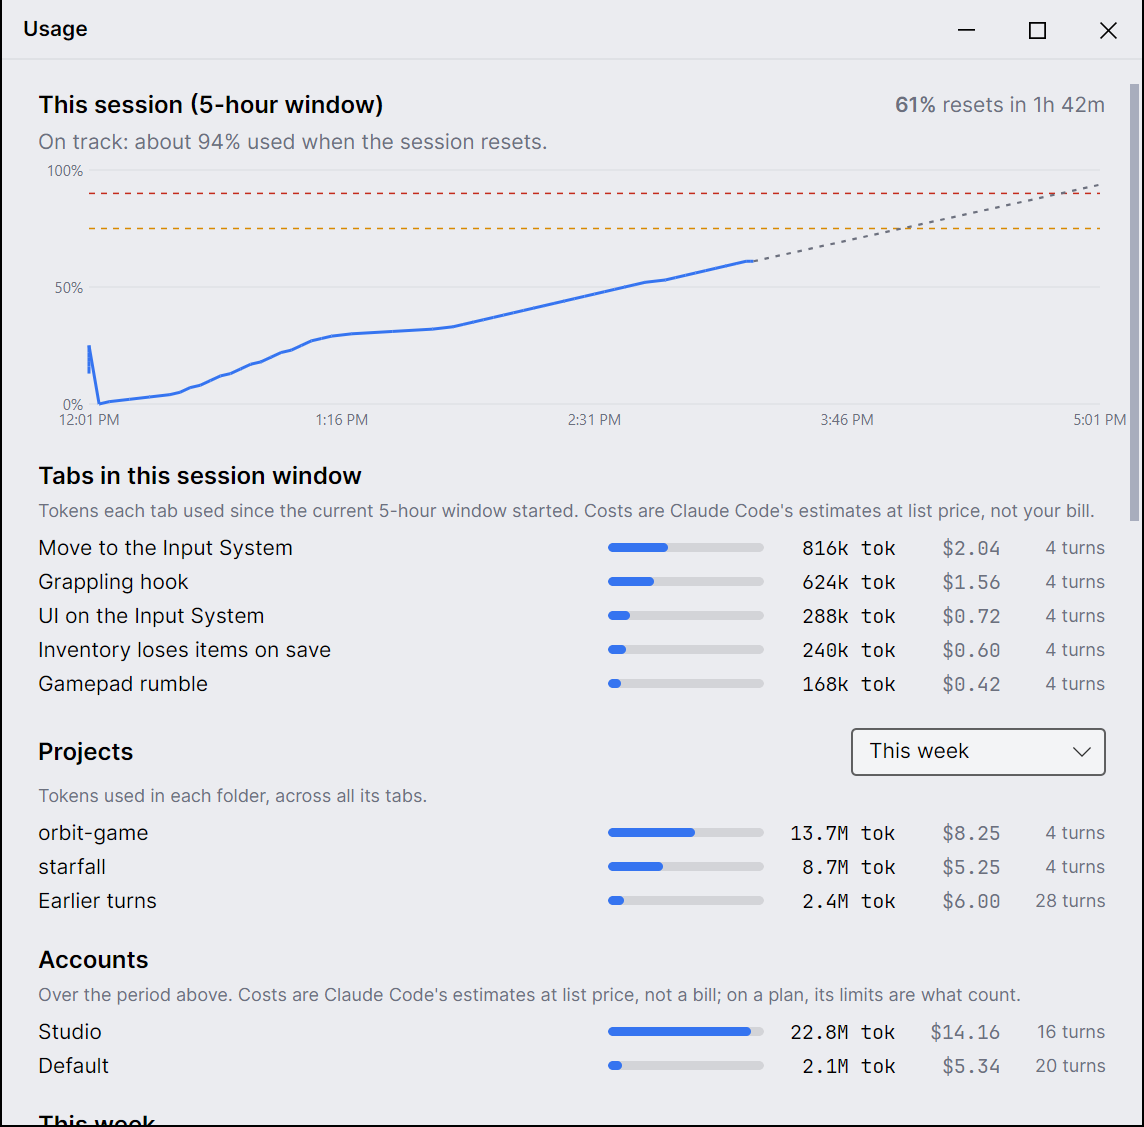This screenshot has width=1144, height=1127.
Task: Click the "$2.04" cost estimate
Action: (x=971, y=549)
